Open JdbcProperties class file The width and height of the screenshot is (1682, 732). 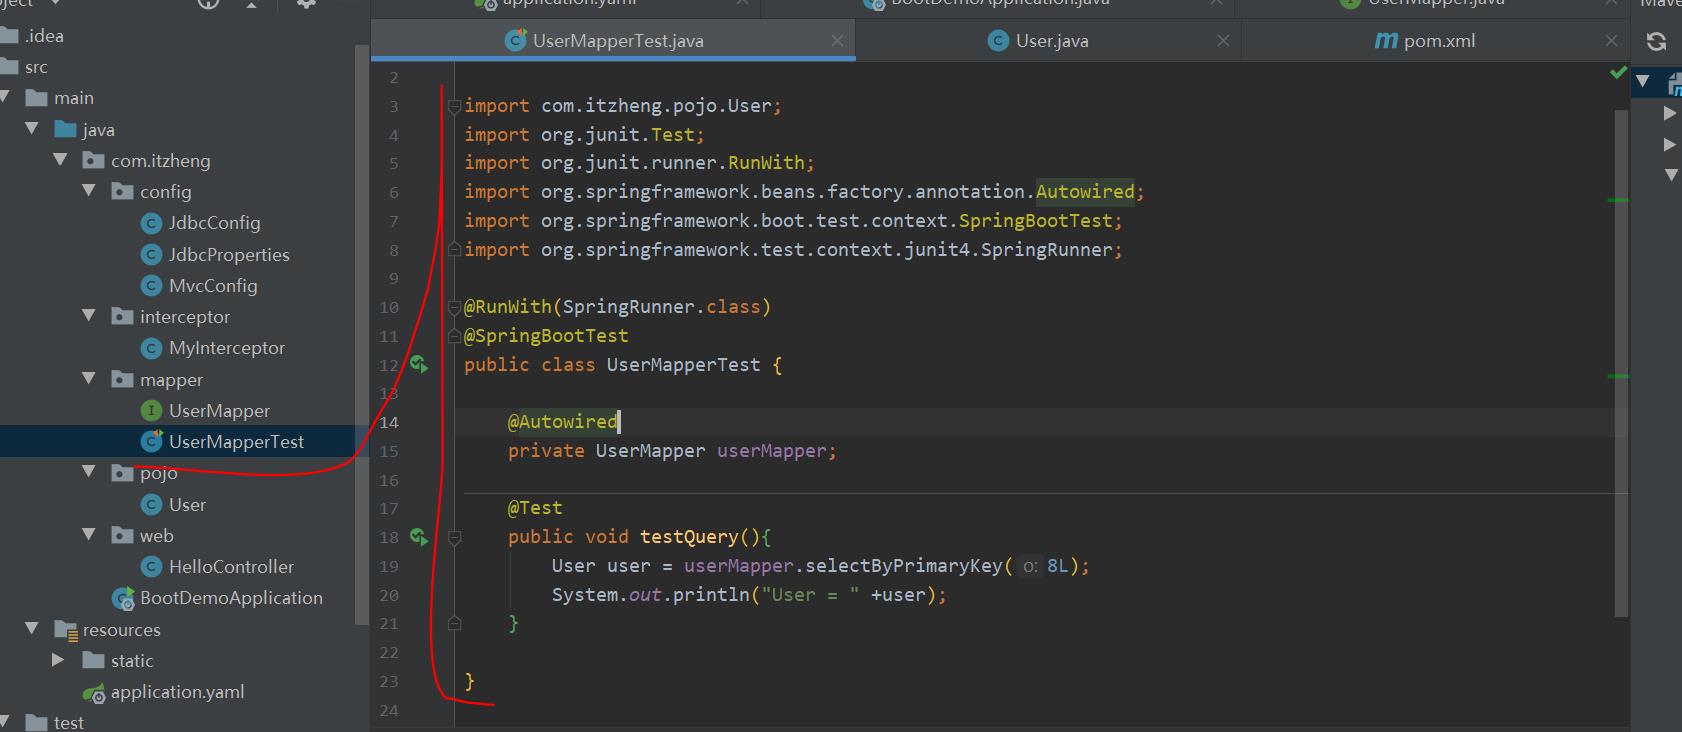pos(229,254)
